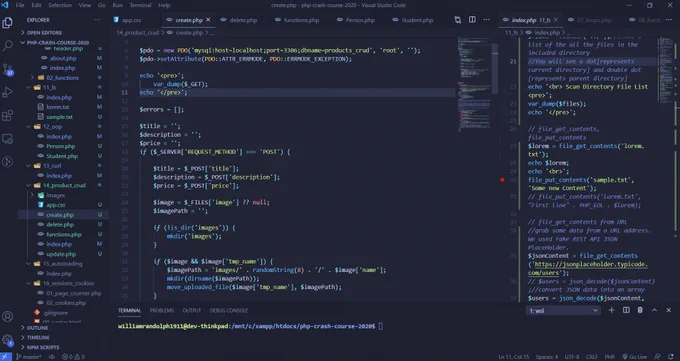The height and width of the screenshot is (361, 680).
Task: Open More Actions for the right editor group
Action: pos(669,20)
